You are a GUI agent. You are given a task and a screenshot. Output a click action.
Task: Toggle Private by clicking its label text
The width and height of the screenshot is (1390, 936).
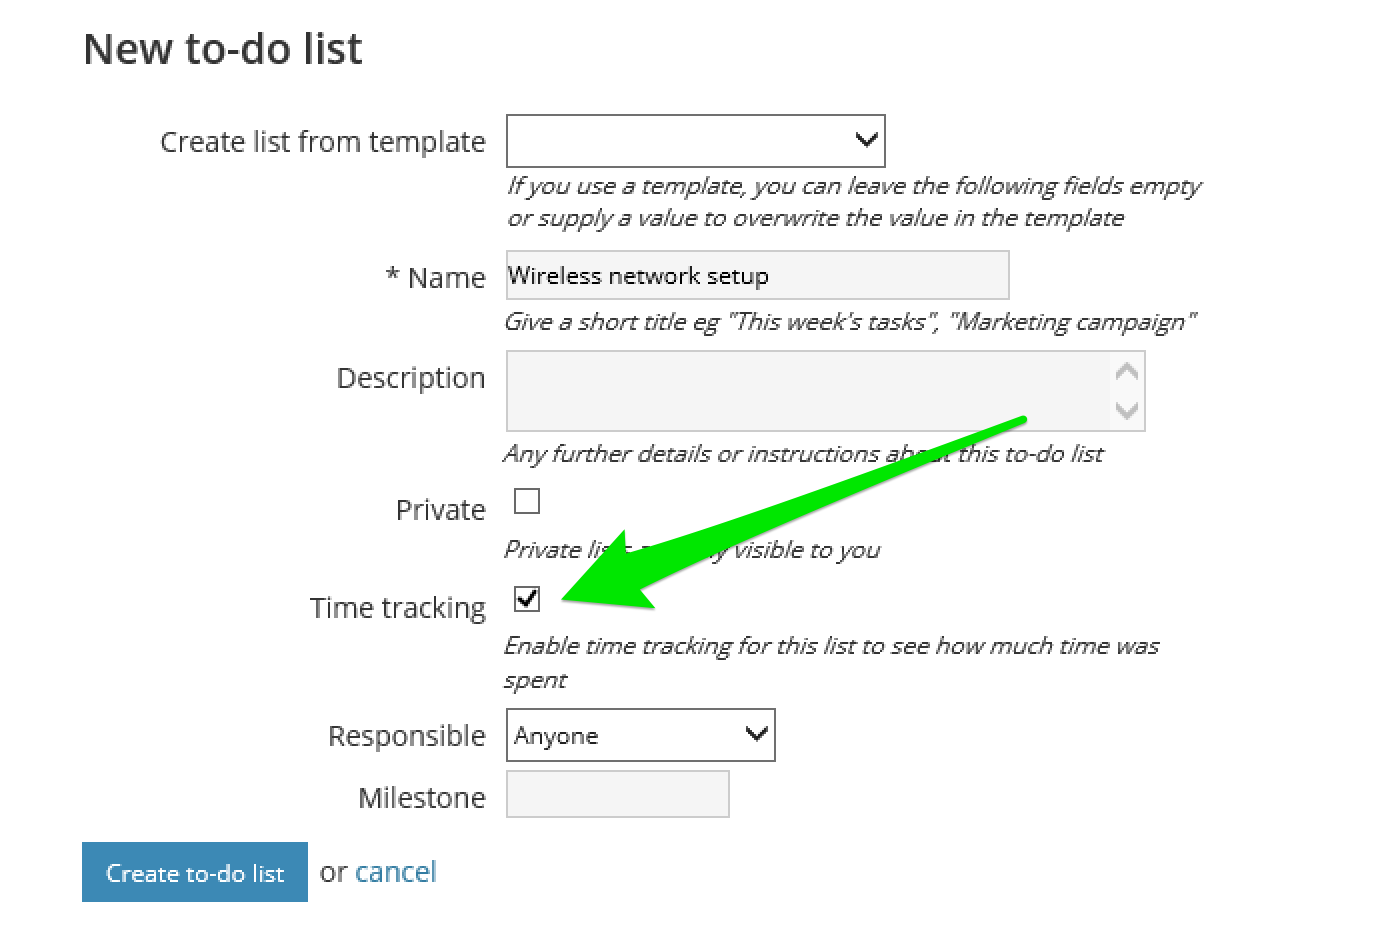[440, 509]
